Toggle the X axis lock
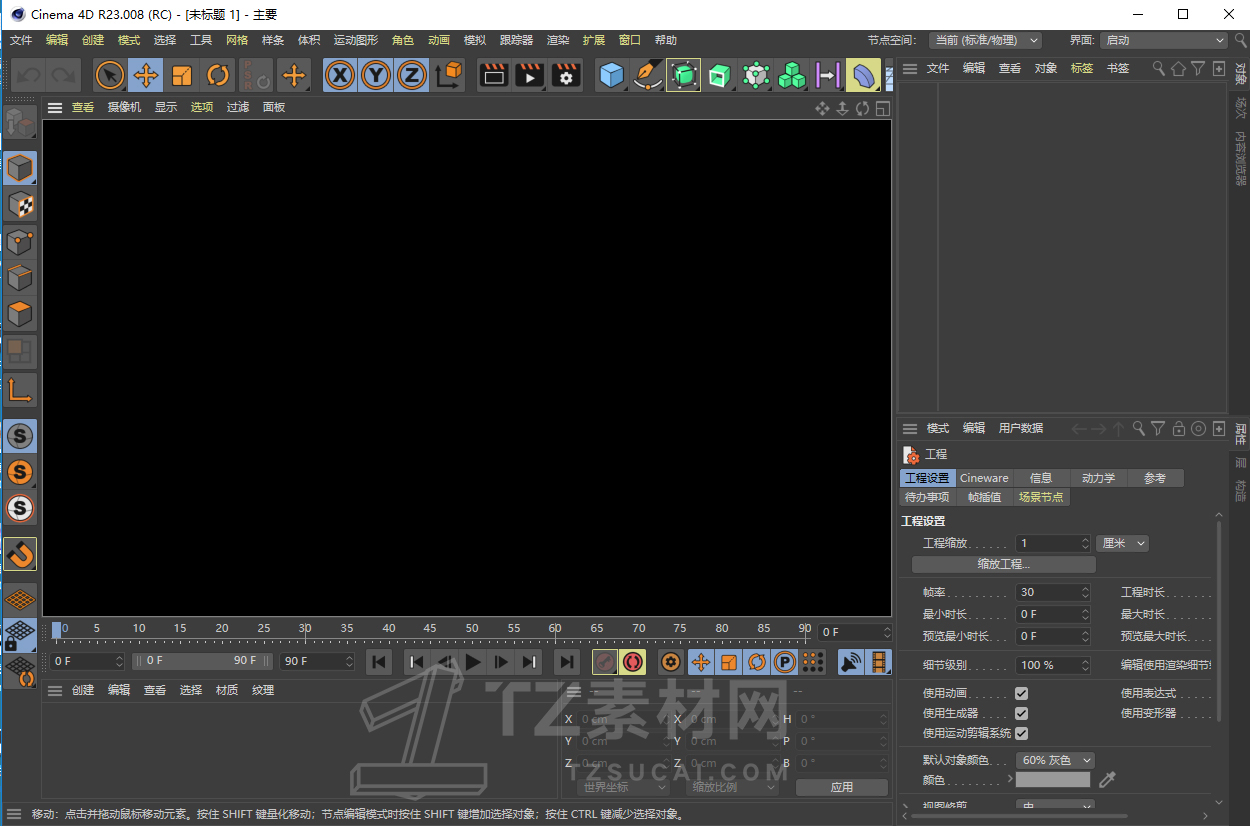 coord(340,75)
